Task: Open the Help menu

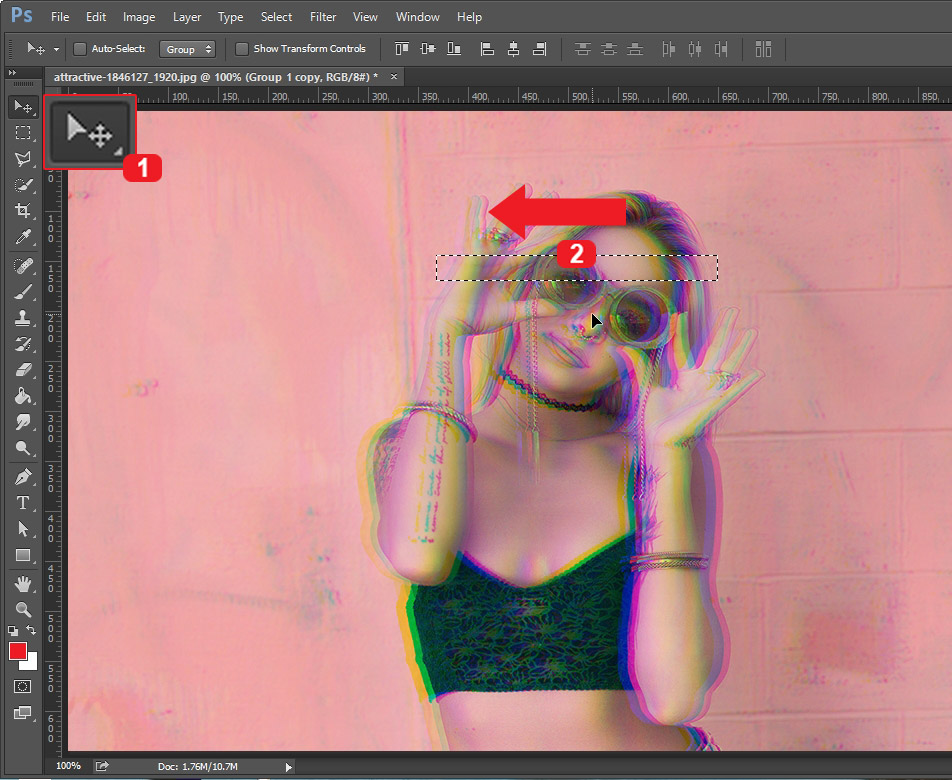Action: point(469,17)
